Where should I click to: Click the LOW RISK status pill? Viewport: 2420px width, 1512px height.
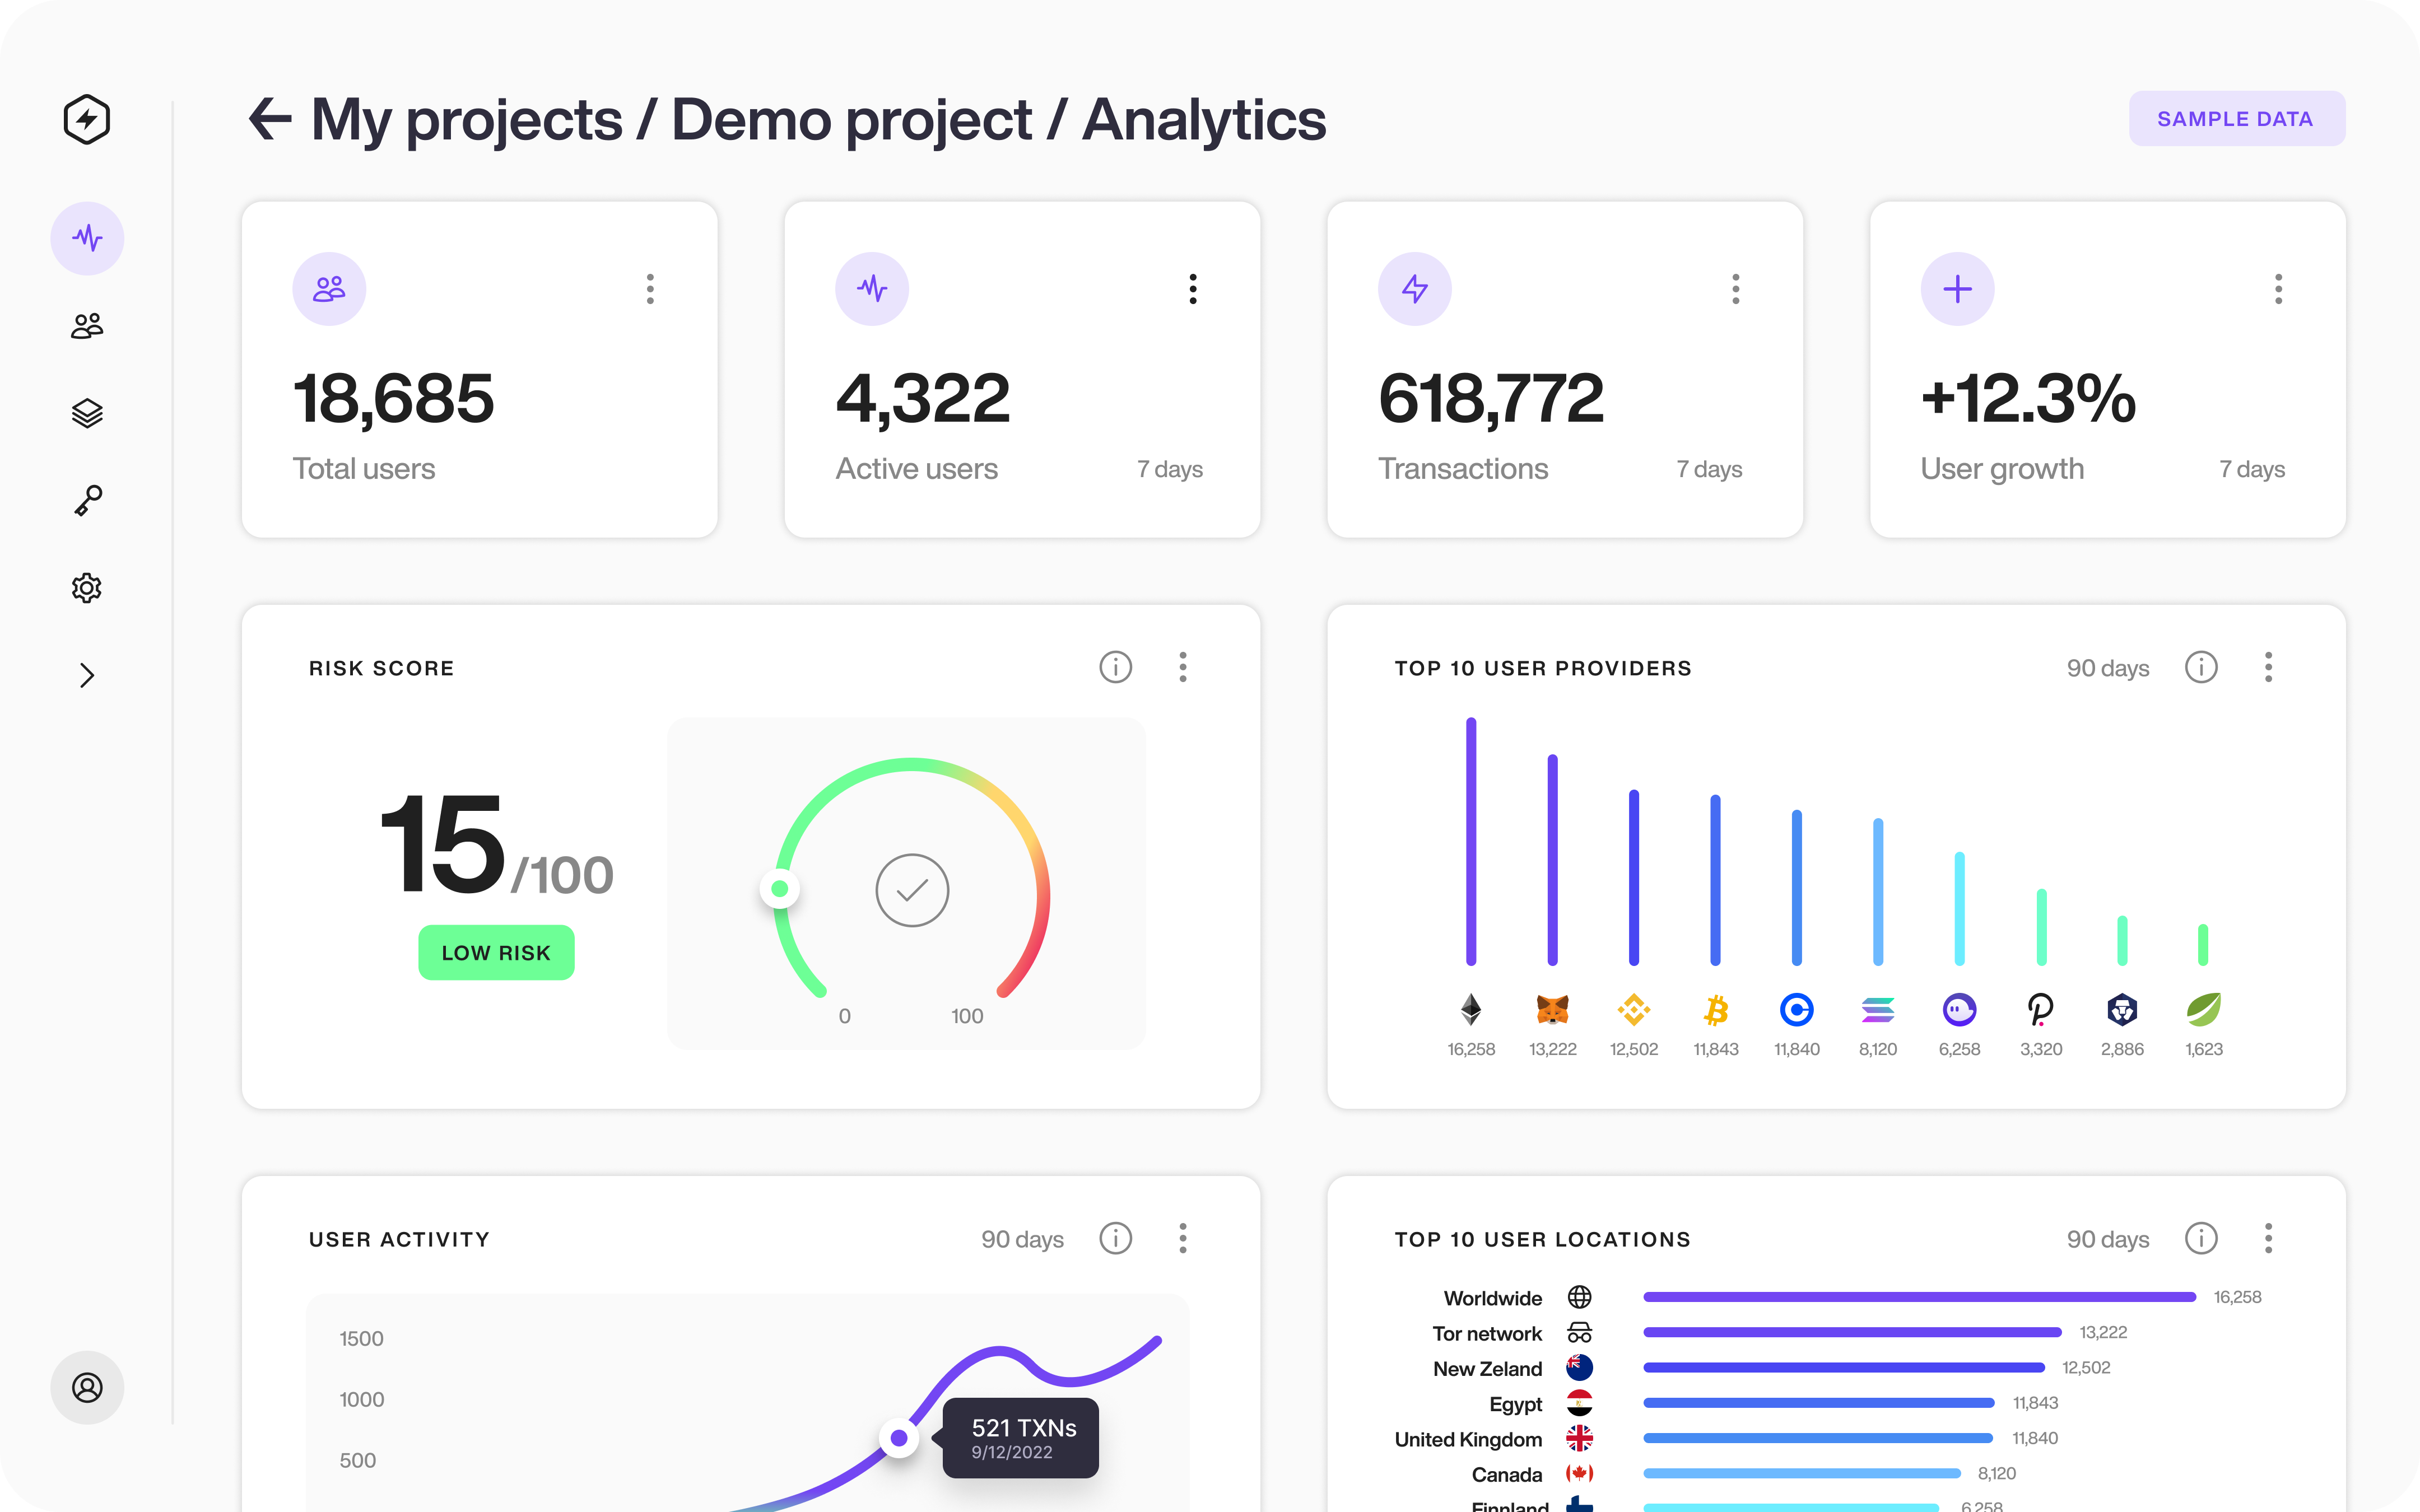(x=496, y=952)
